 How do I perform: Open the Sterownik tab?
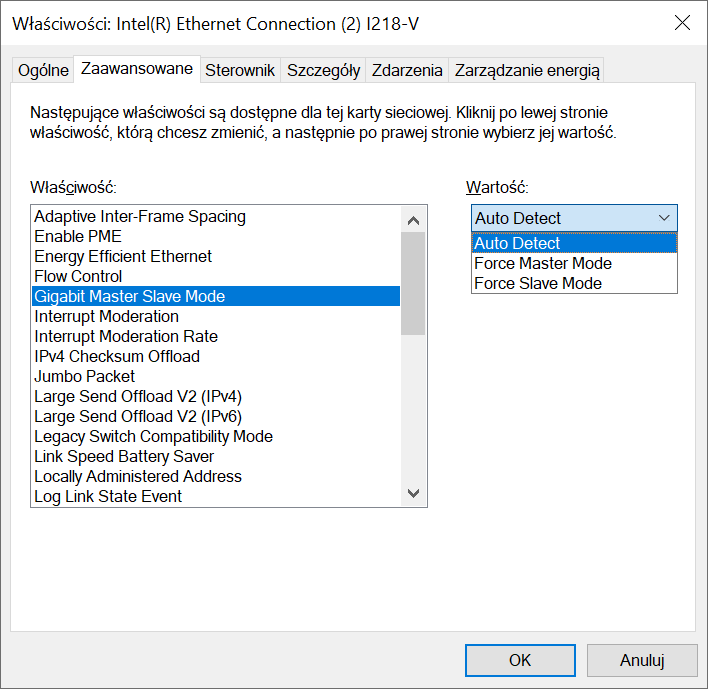pyautogui.click(x=240, y=70)
